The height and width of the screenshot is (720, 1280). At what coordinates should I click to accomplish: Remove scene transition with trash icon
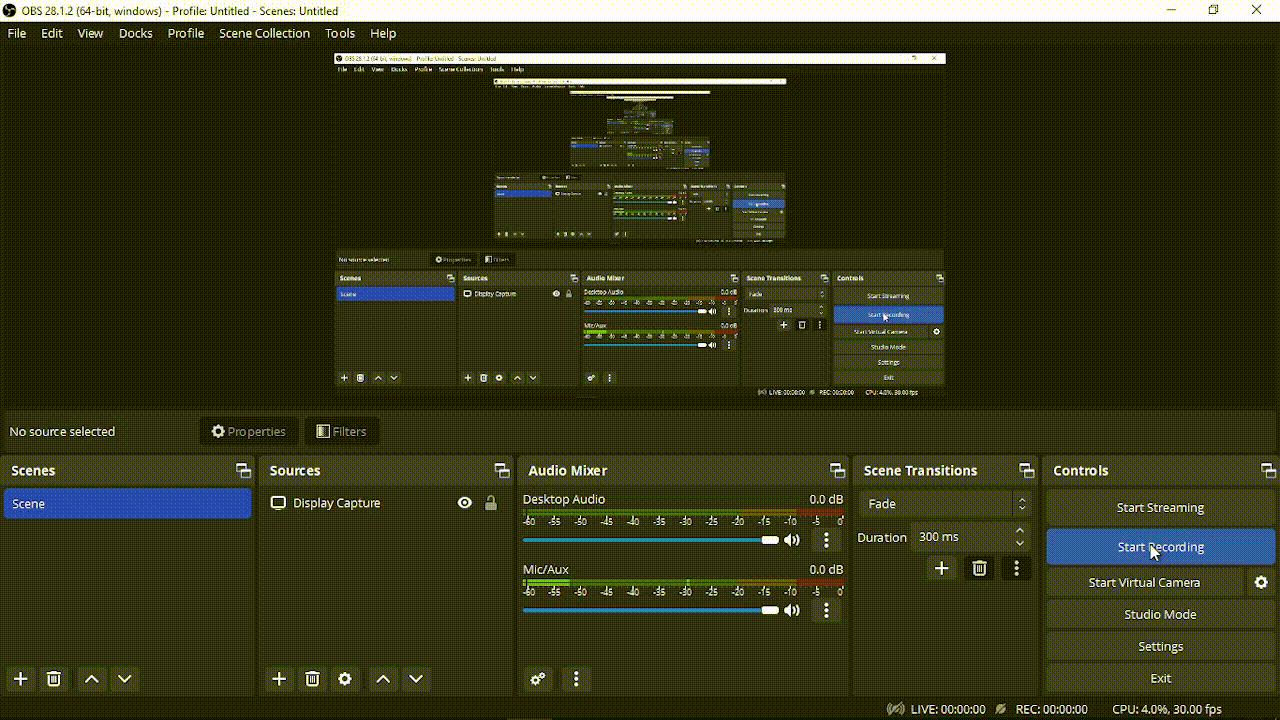click(x=979, y=568)
